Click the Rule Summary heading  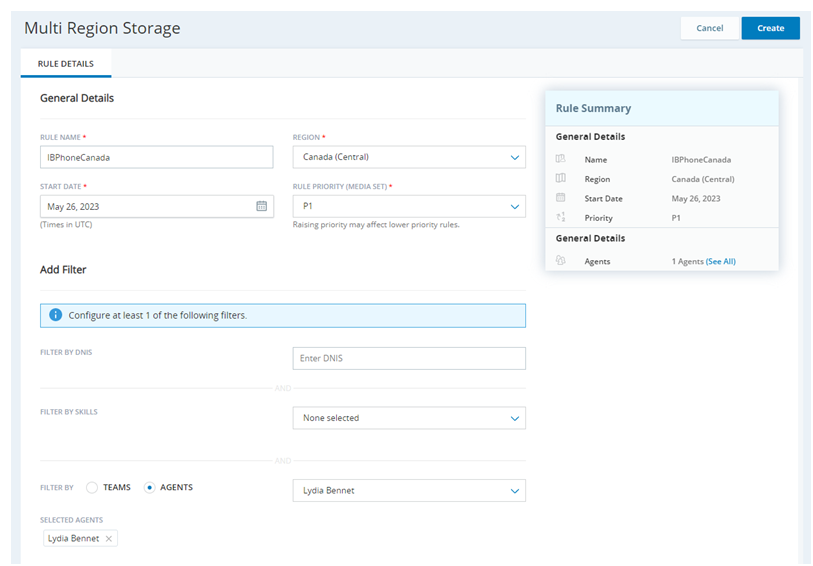pyautogui.click(x=593, y=108)
